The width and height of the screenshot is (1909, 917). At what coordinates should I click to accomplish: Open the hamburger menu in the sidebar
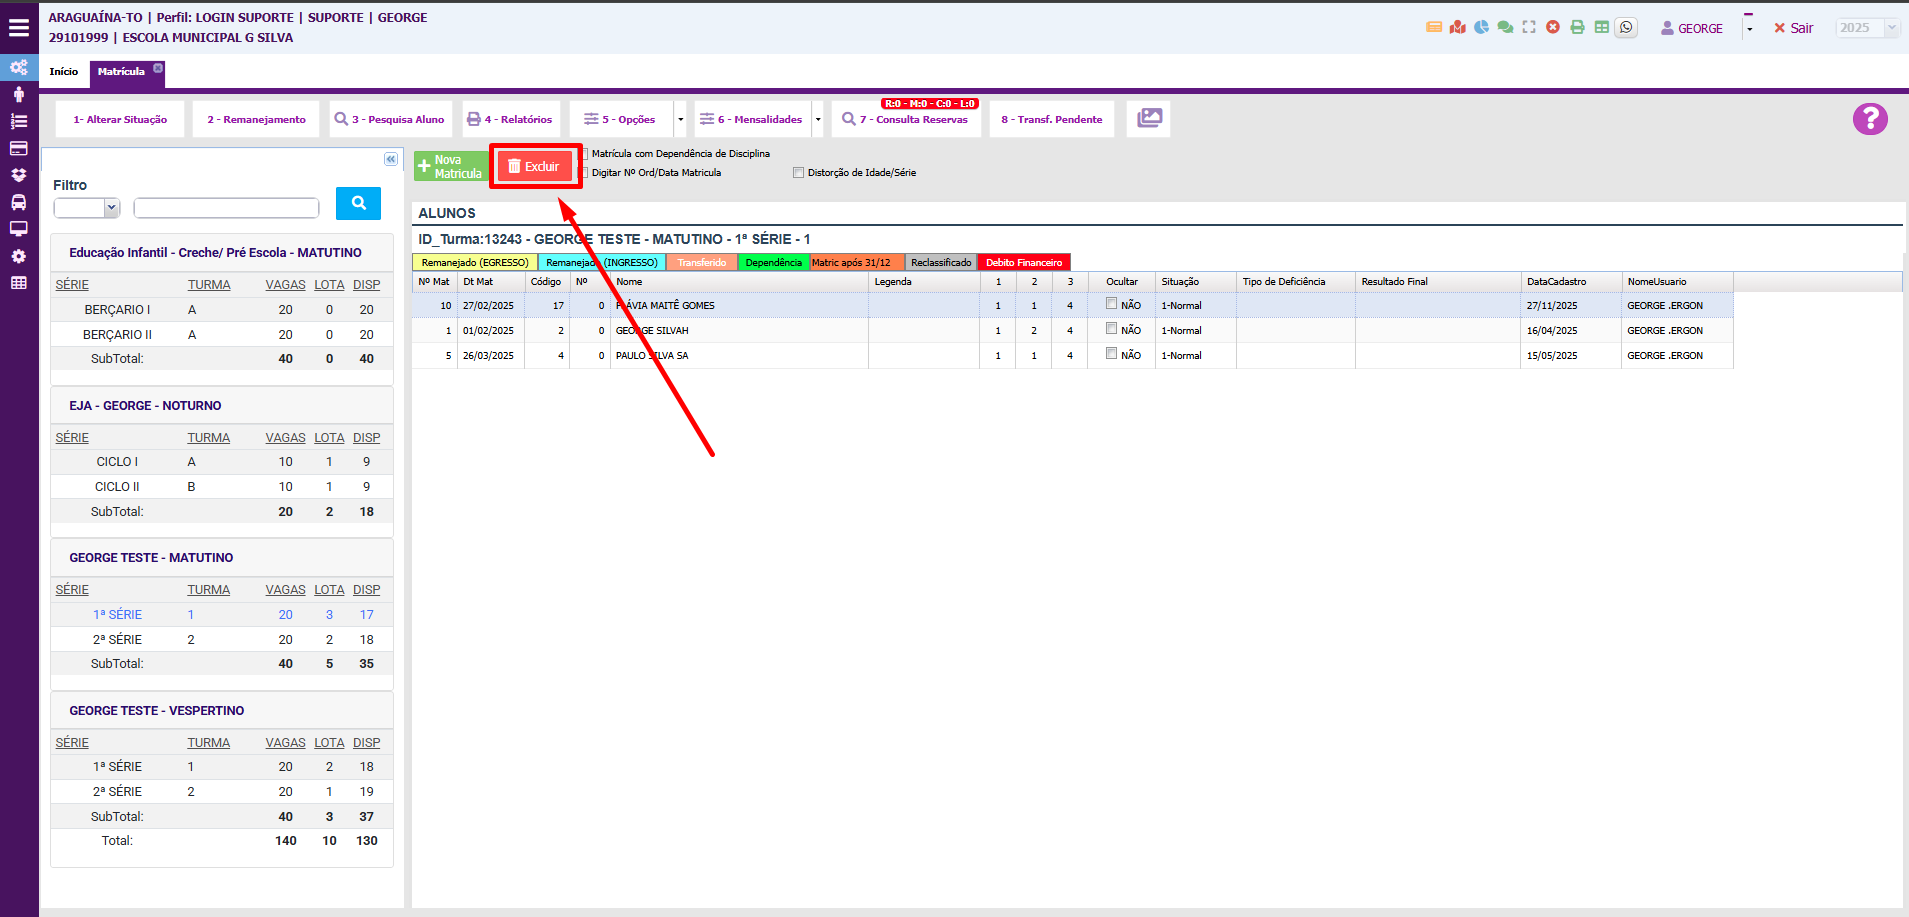tap(19, 28)
